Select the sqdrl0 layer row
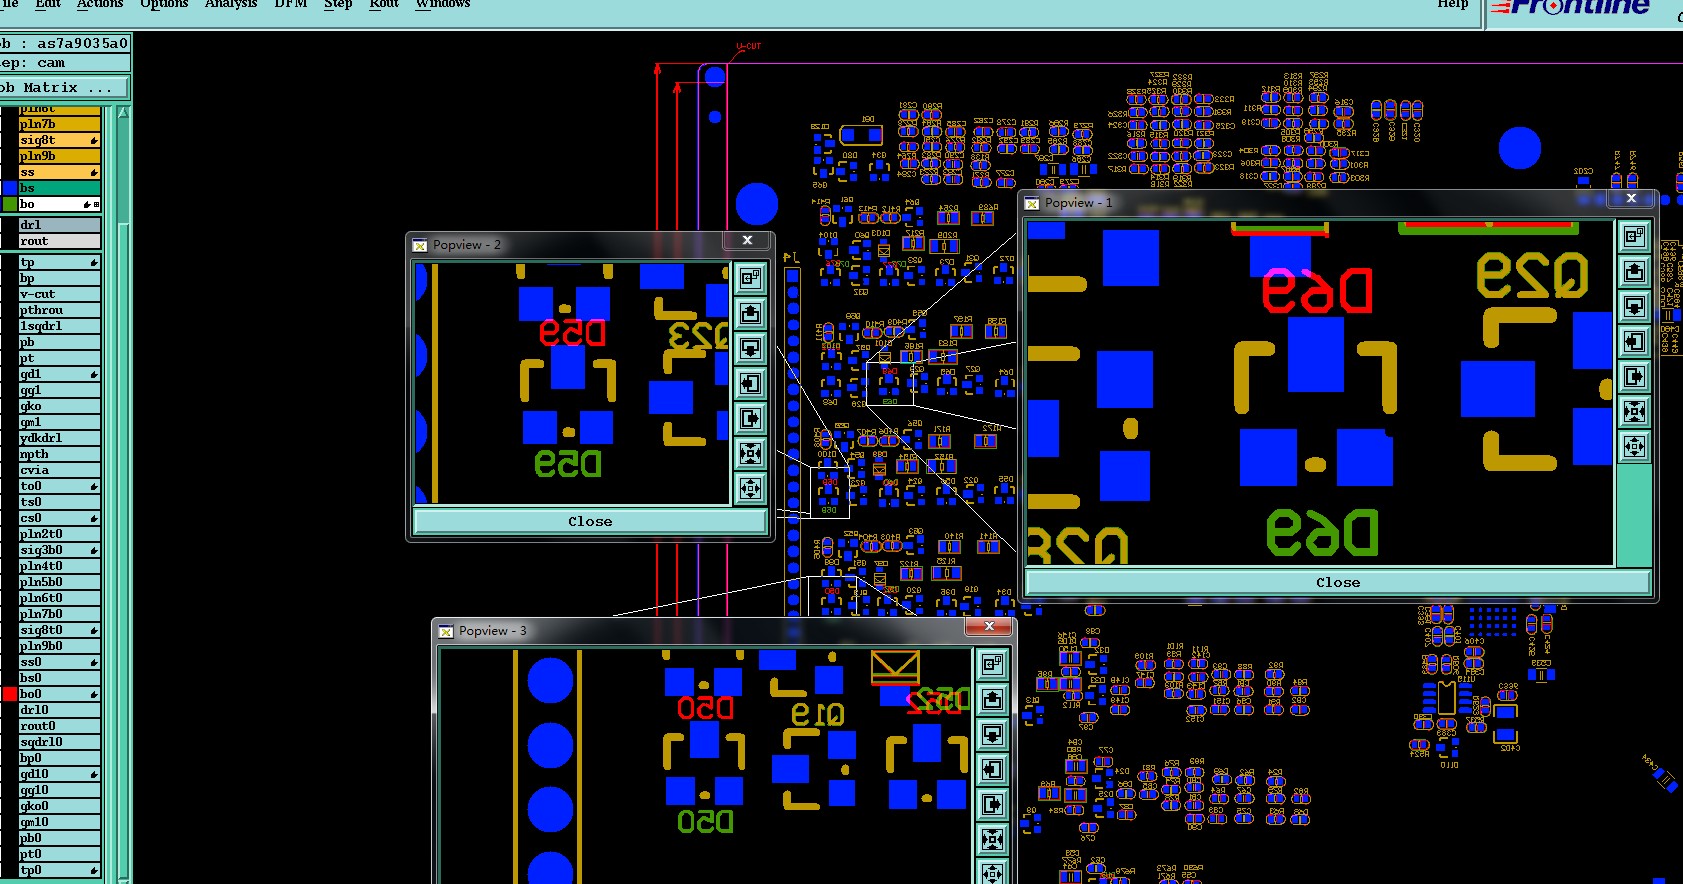Screen dimensions: 1683x884 click(x=60, y=742)
